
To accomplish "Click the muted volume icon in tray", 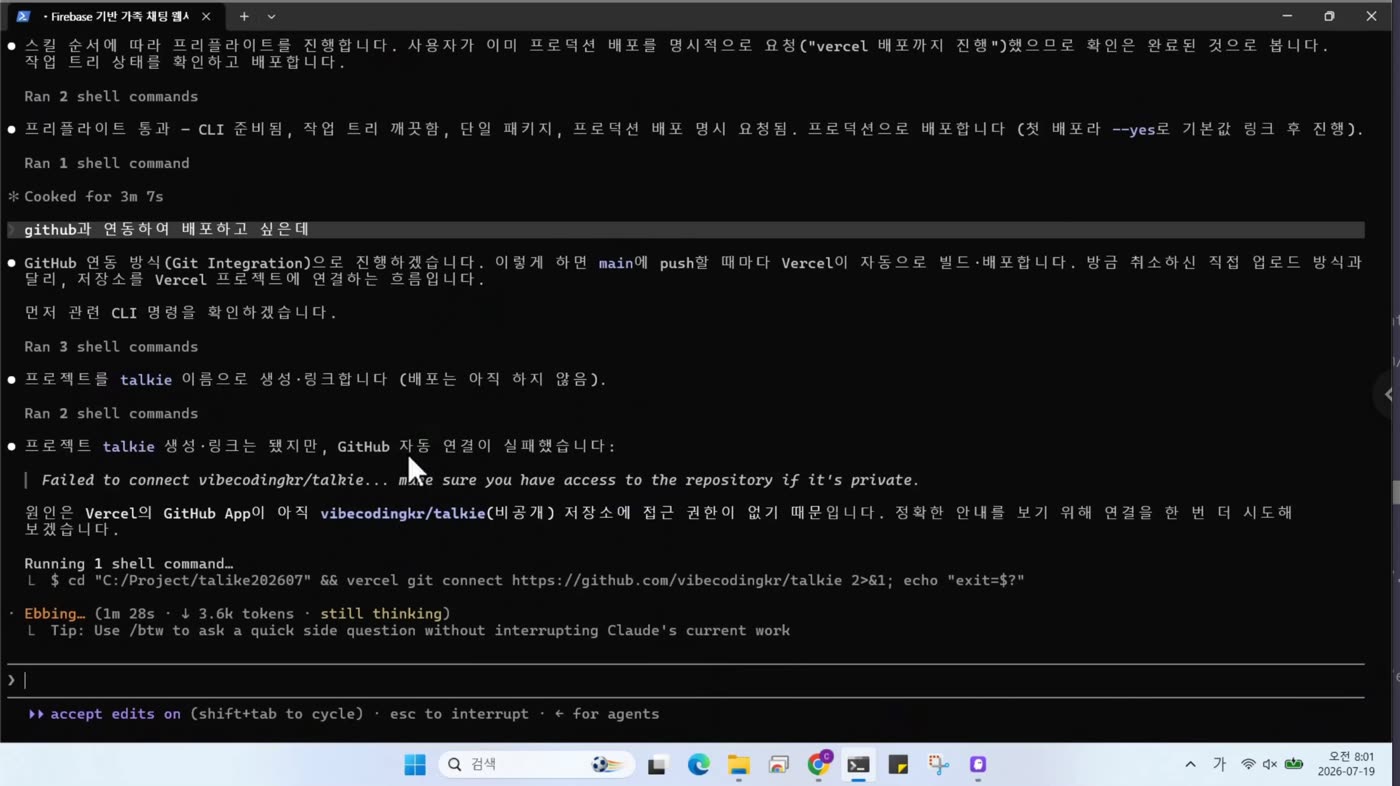I will coord(1270,765).
